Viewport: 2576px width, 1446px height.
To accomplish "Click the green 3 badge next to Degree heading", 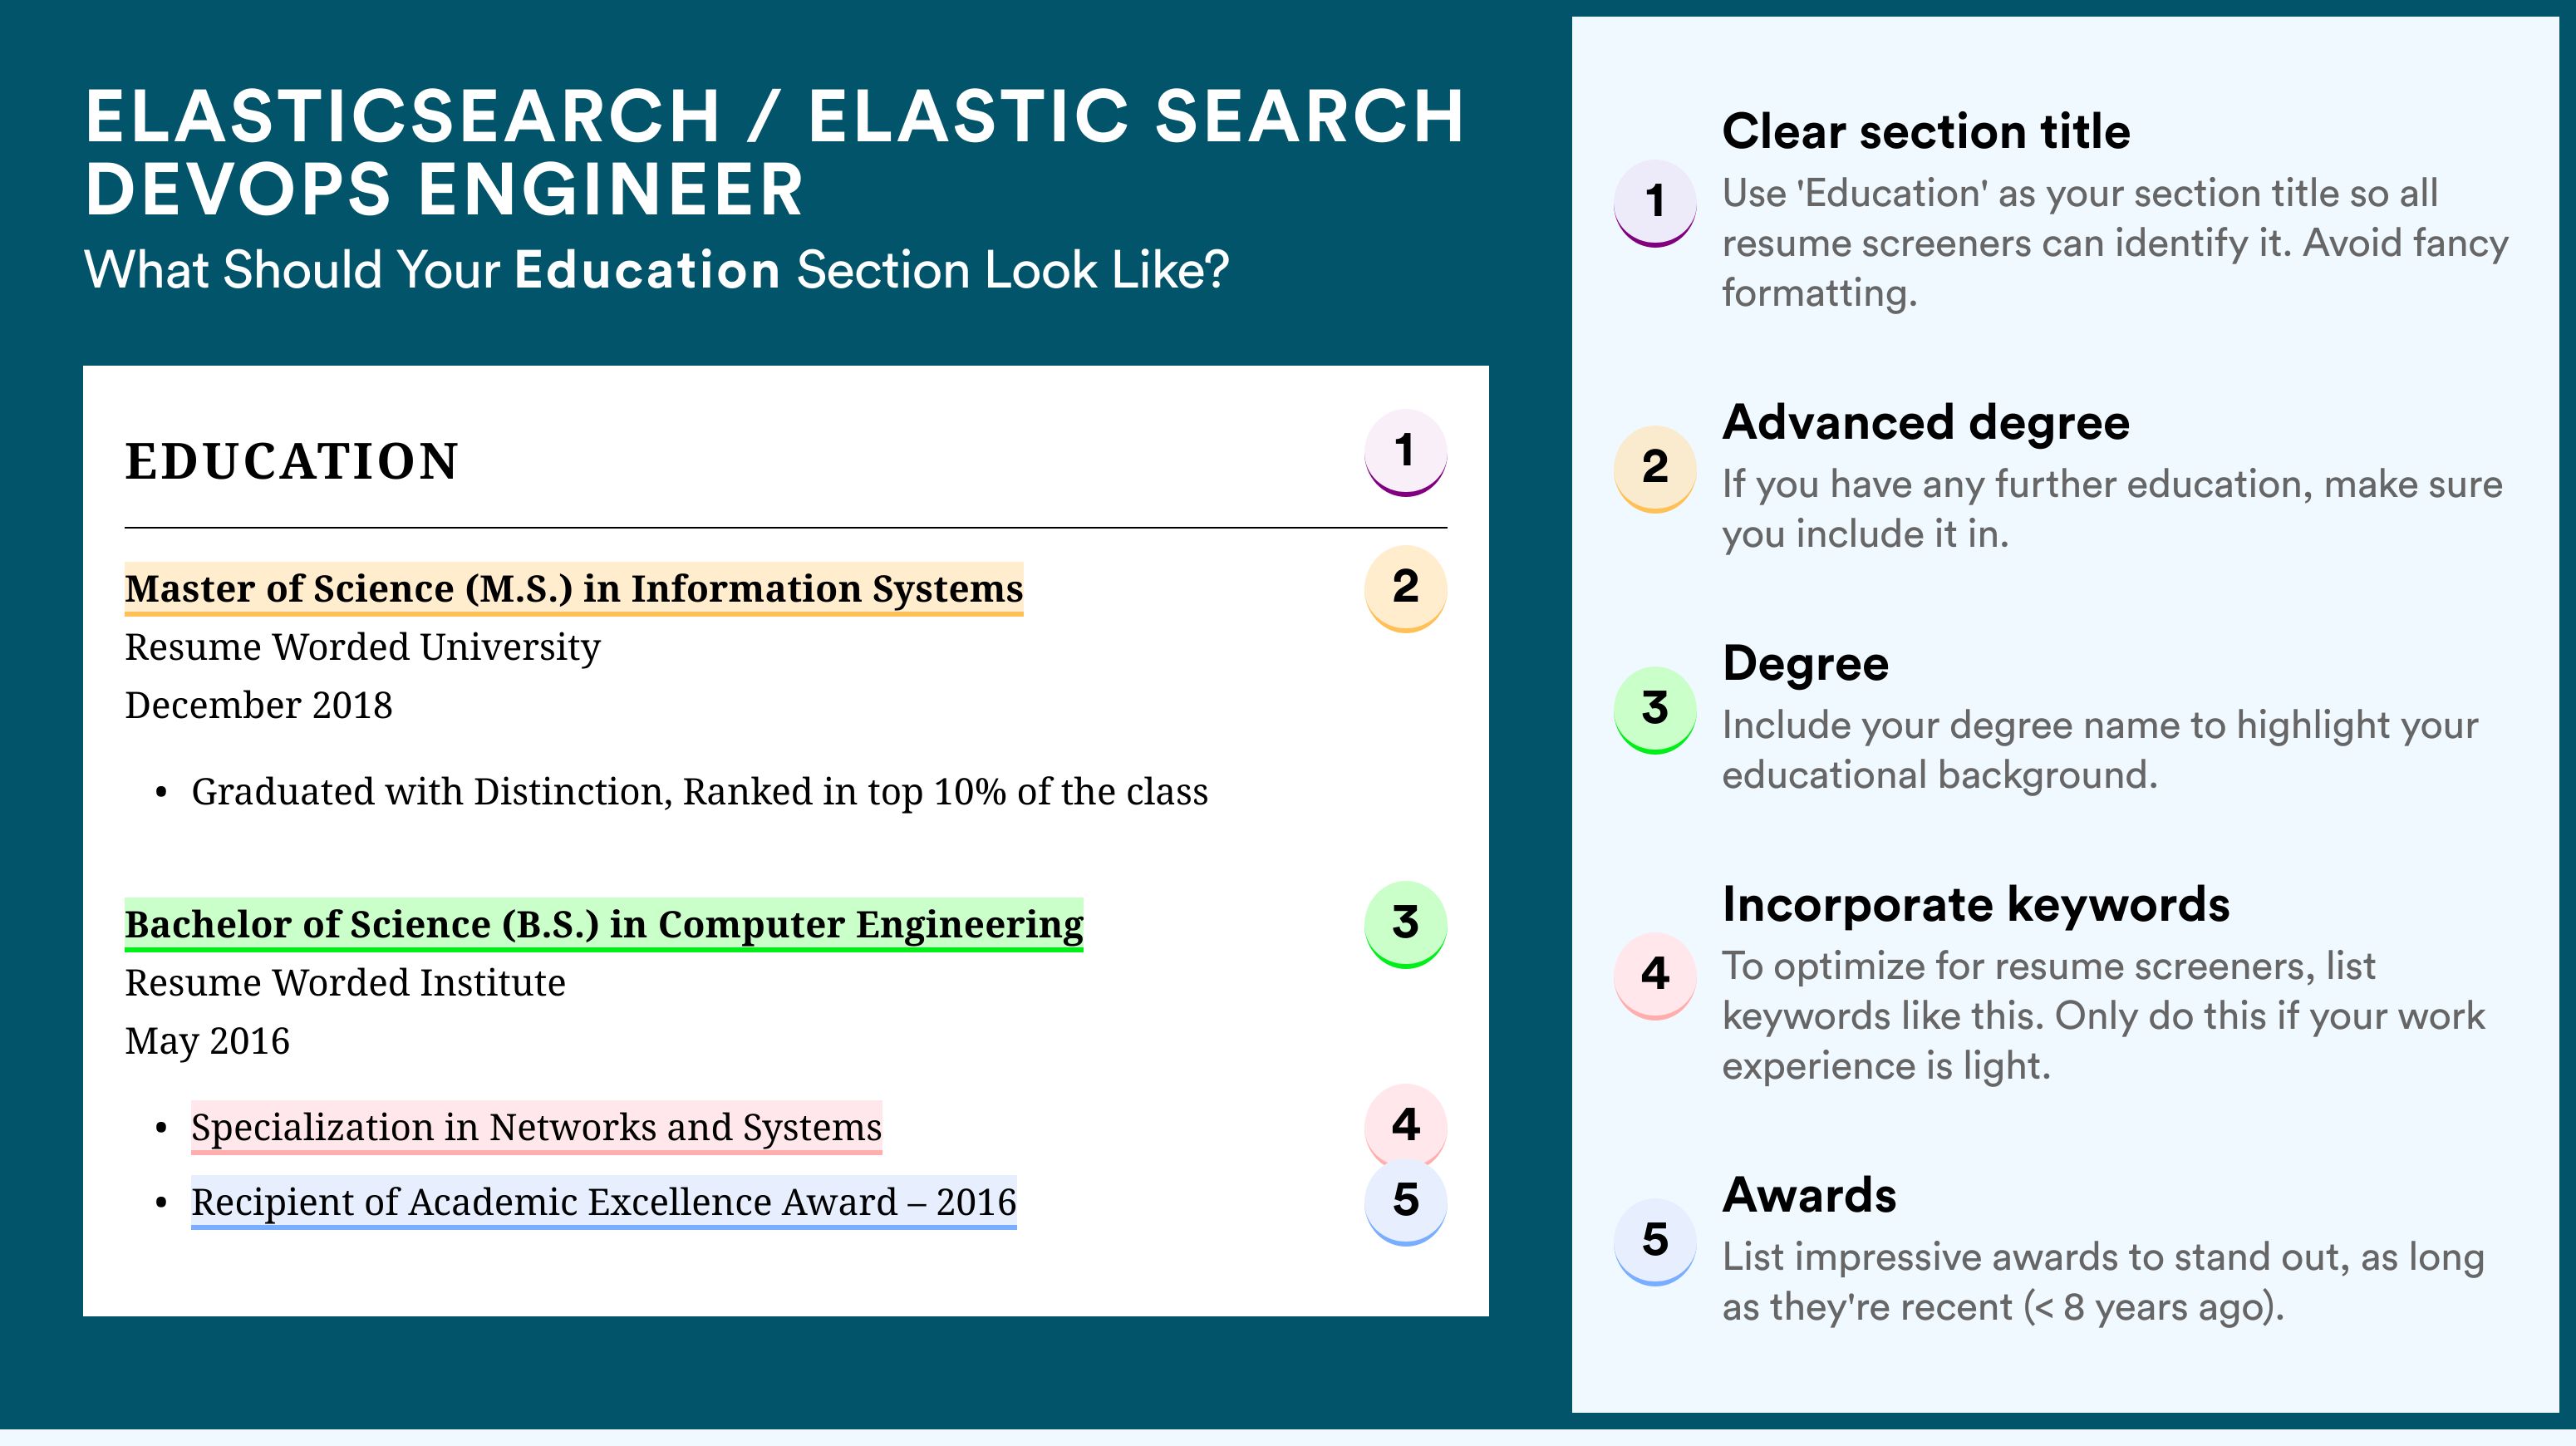I will [x=1655, y=710].
